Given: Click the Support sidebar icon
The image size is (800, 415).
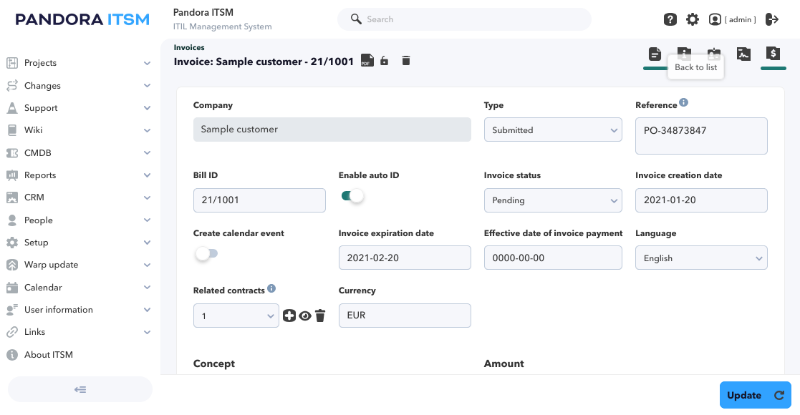Looking at the screenshot, I should click(x=12, y=108).
